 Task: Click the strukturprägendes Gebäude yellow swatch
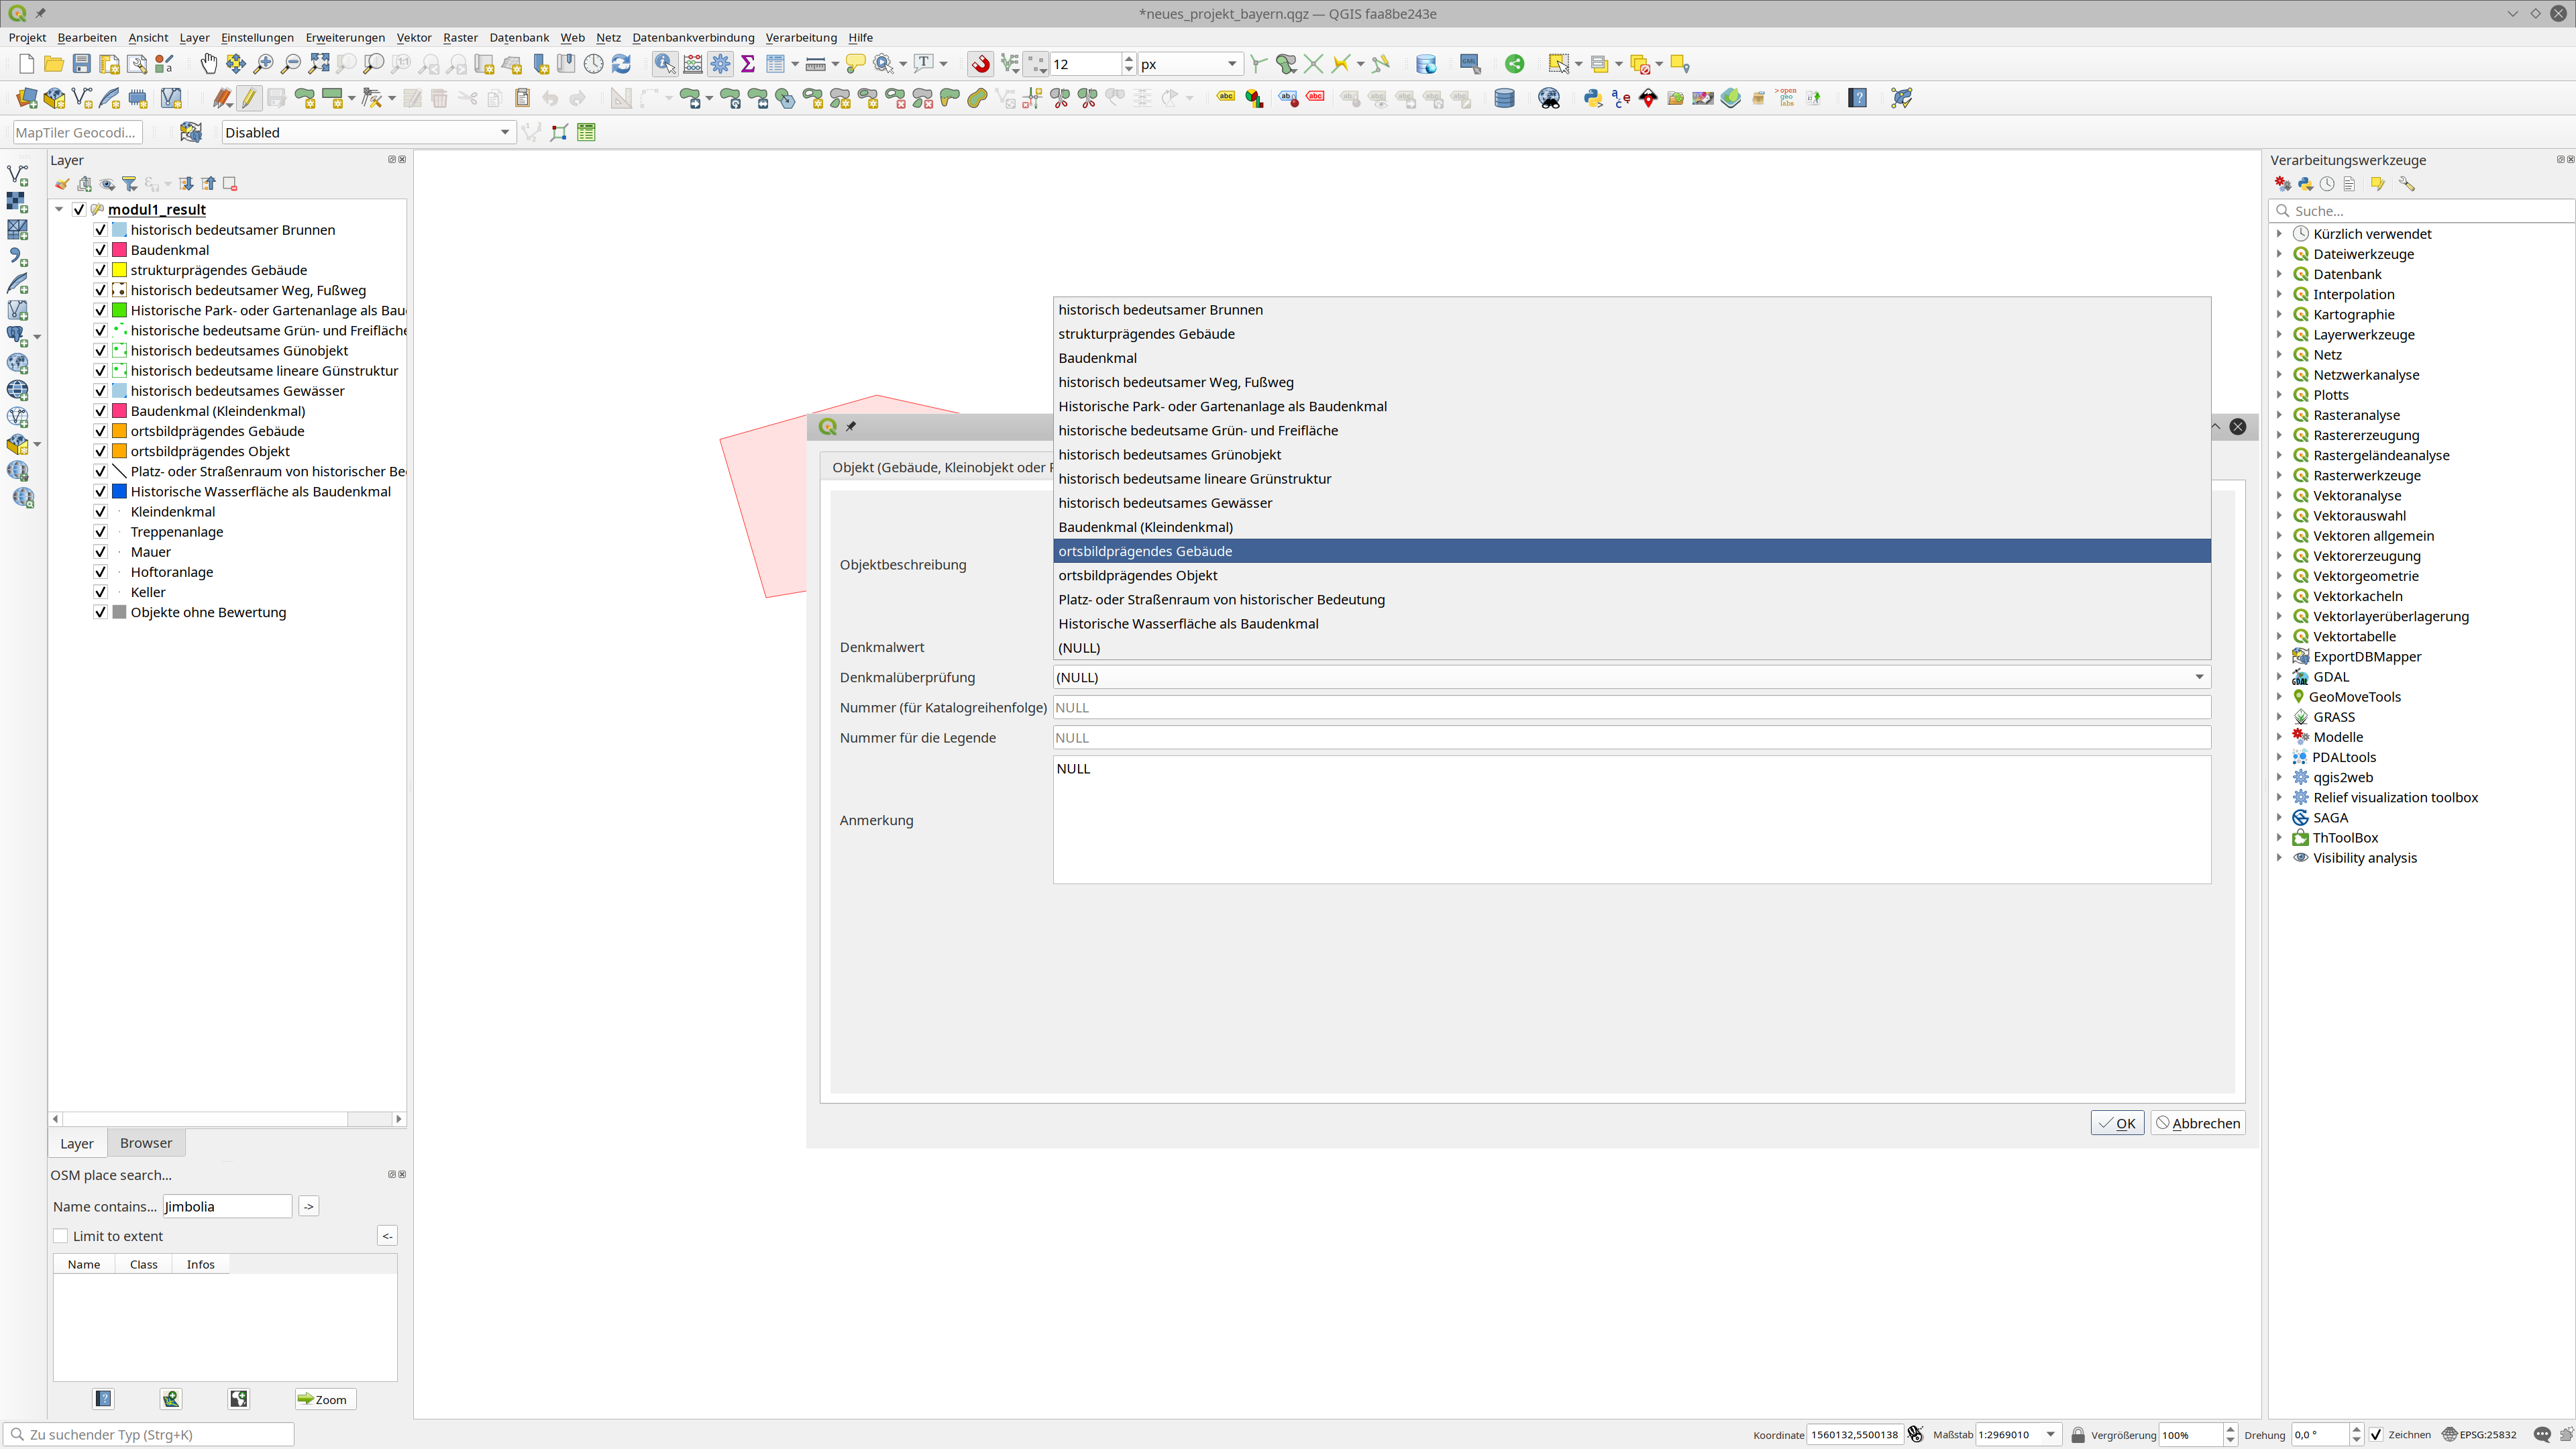tap(120, 270)
